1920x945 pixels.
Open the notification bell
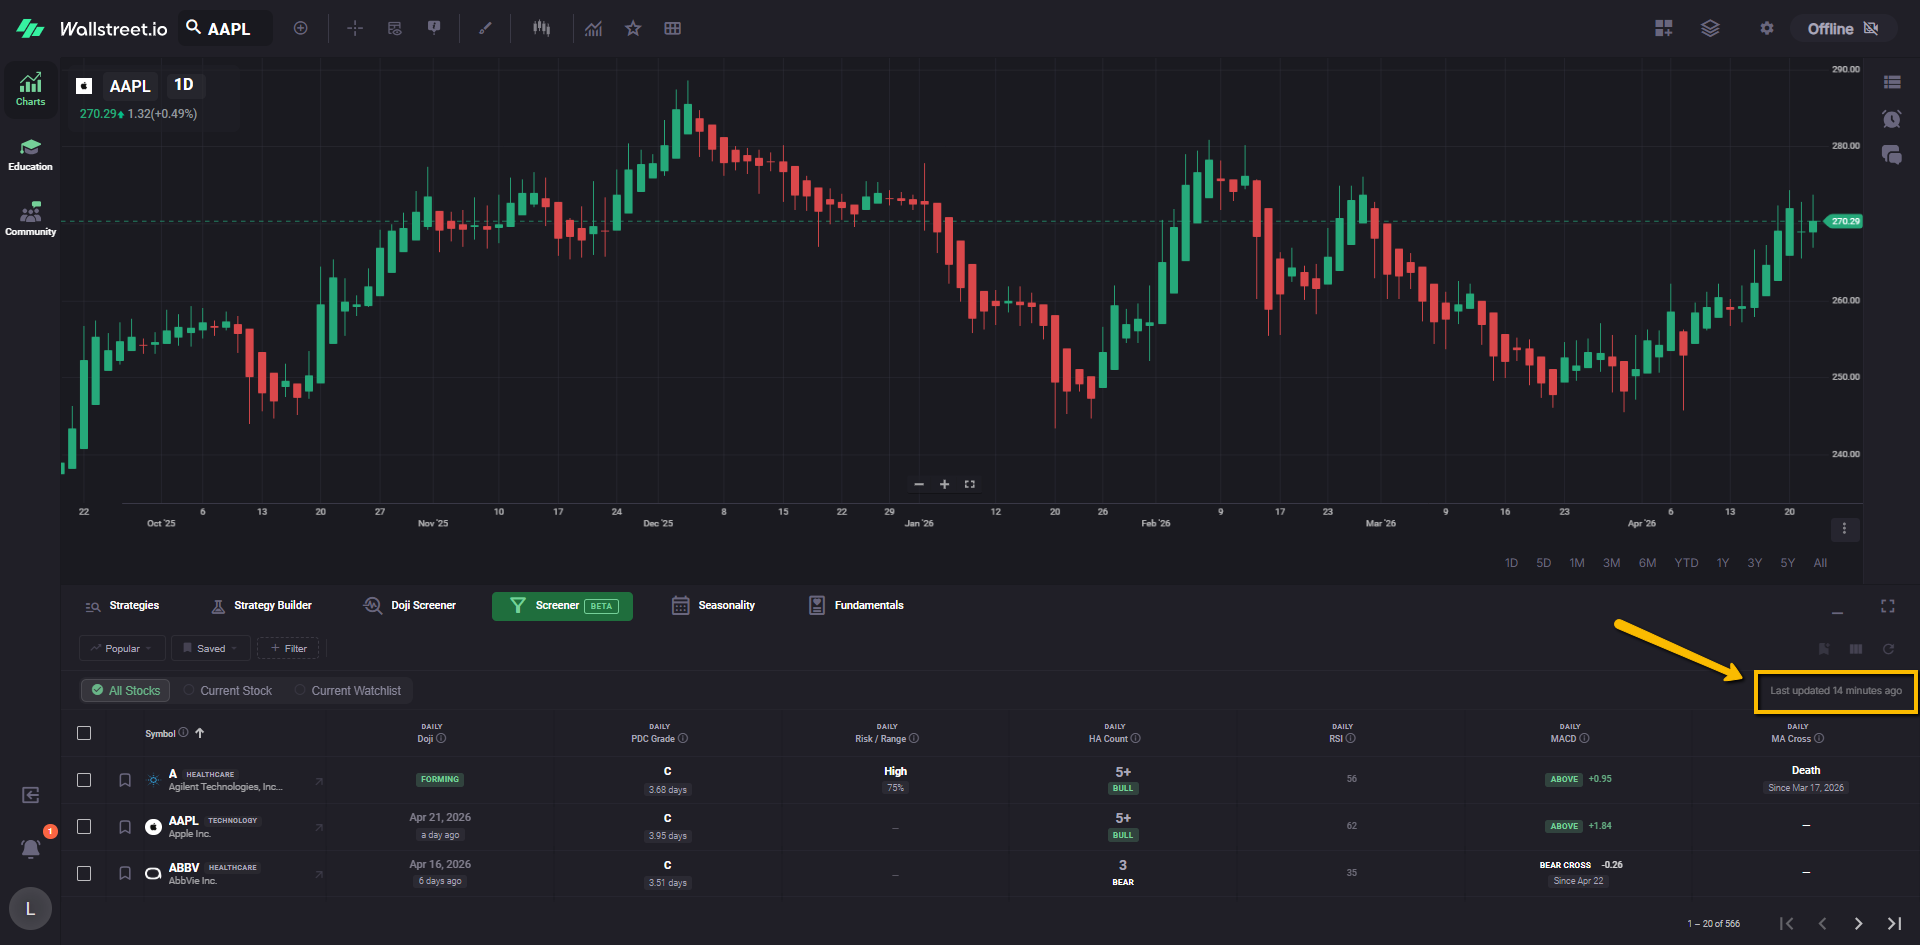coord(31,849)
